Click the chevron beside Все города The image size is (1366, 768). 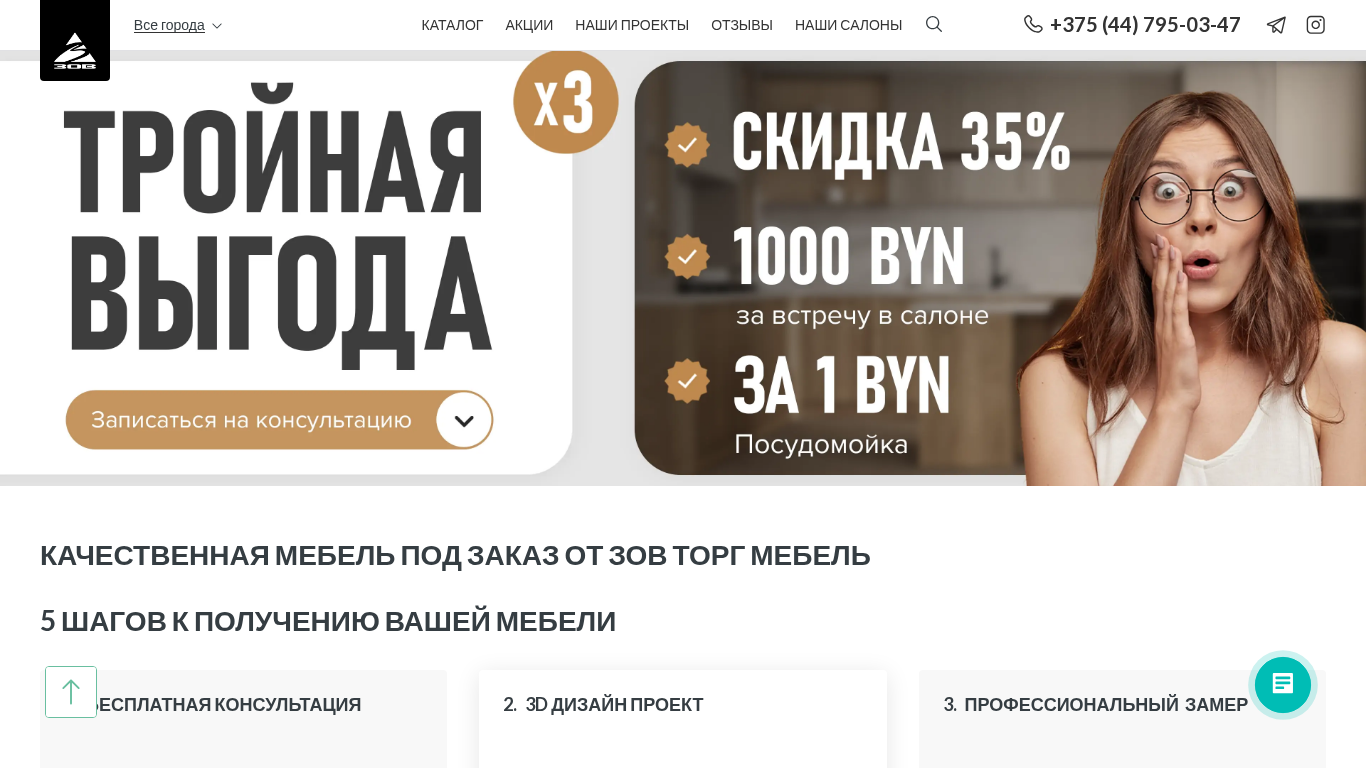tap(217, 26)
